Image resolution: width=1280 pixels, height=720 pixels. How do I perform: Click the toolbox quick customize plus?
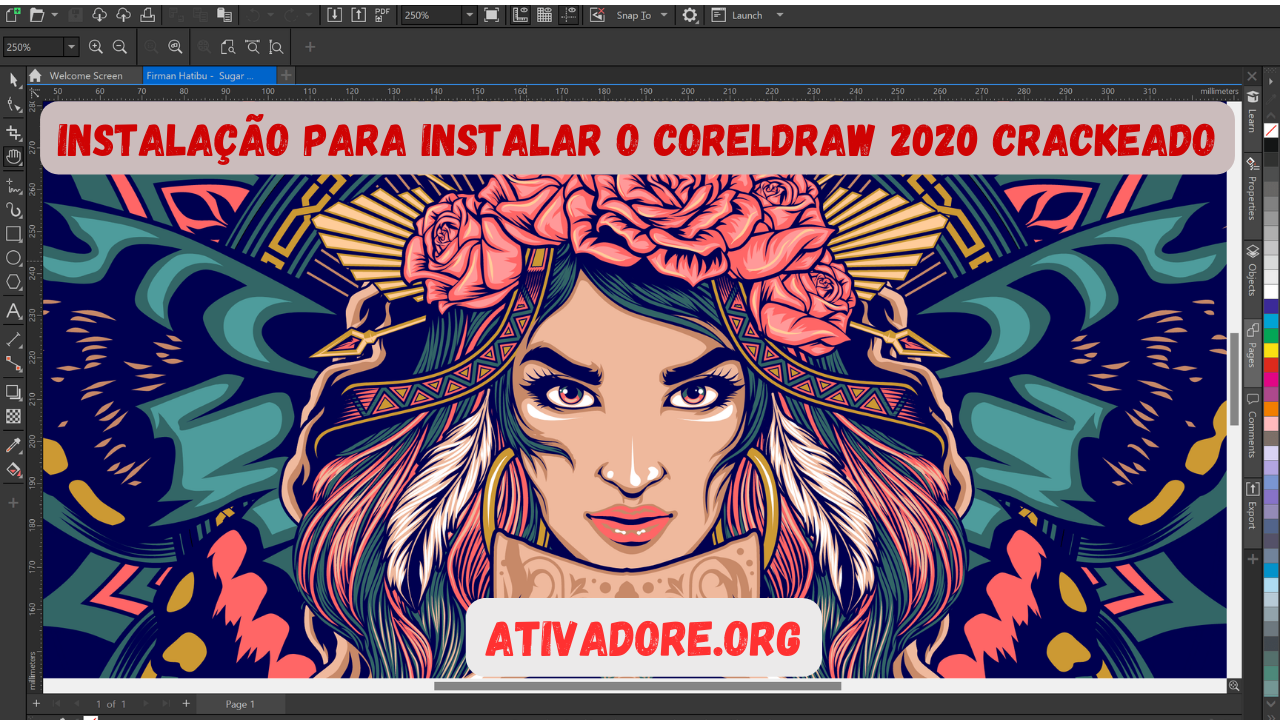point(13,503)
